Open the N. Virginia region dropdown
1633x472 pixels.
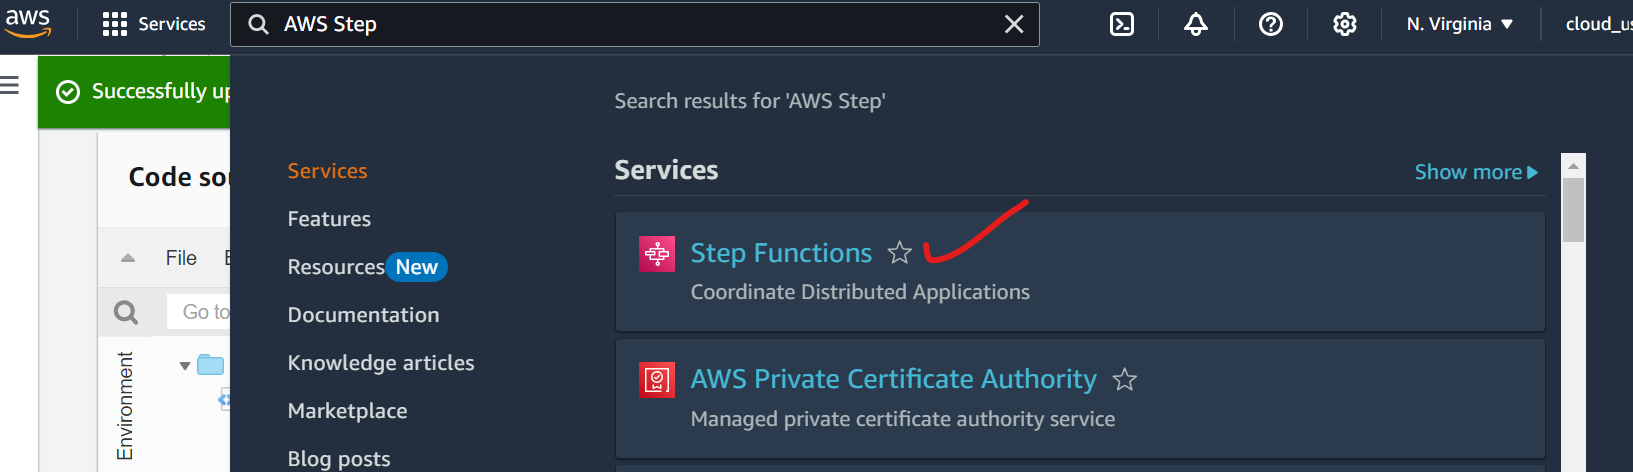pos(1459,24)
